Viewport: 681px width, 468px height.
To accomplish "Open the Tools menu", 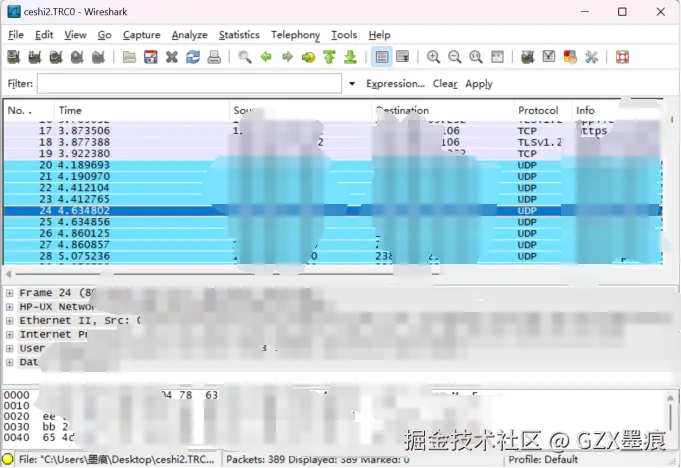I will (344, 35).
